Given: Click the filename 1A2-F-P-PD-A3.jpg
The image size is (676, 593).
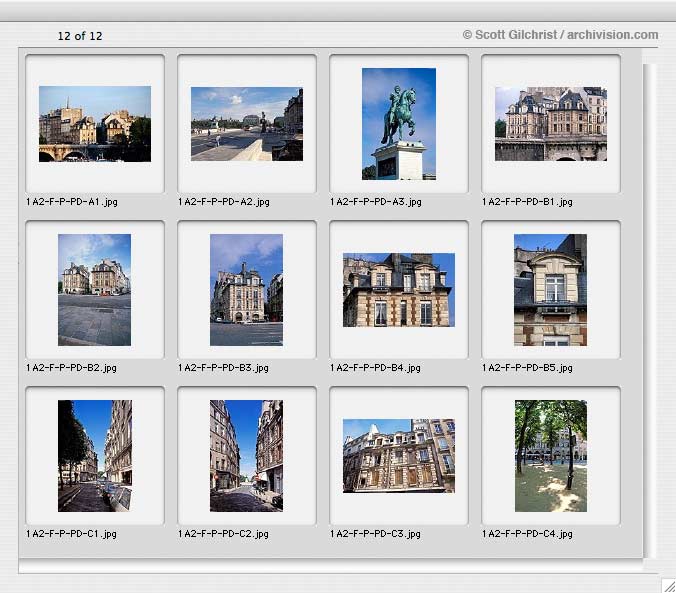Looking at the screenshot, I should tap(376, 202).
